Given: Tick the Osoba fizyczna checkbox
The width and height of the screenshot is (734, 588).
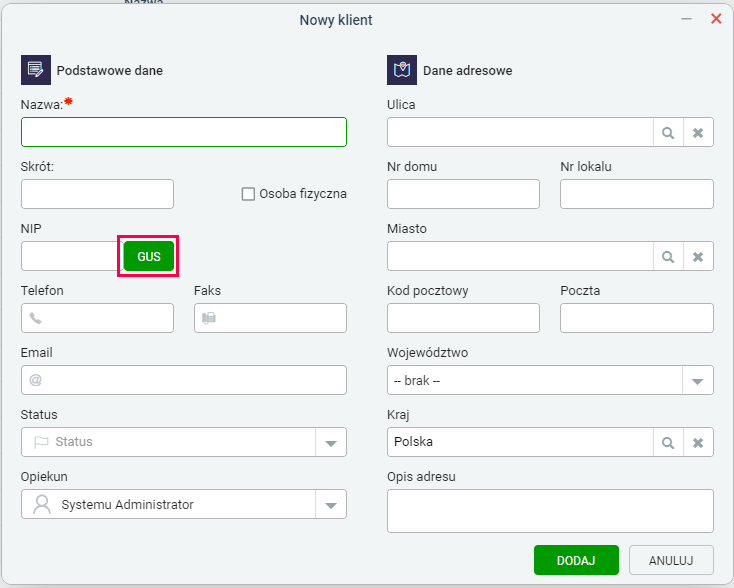Looking at the screenshot, I should point(248,194).
